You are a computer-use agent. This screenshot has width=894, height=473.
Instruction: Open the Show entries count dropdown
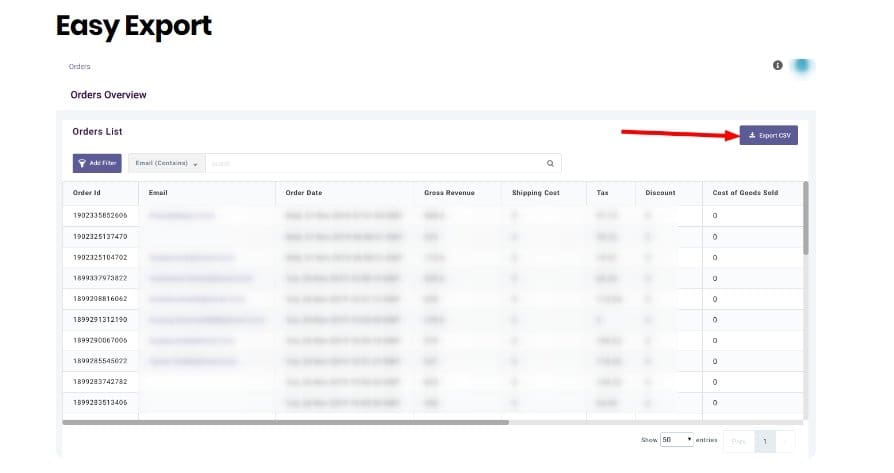677,439
